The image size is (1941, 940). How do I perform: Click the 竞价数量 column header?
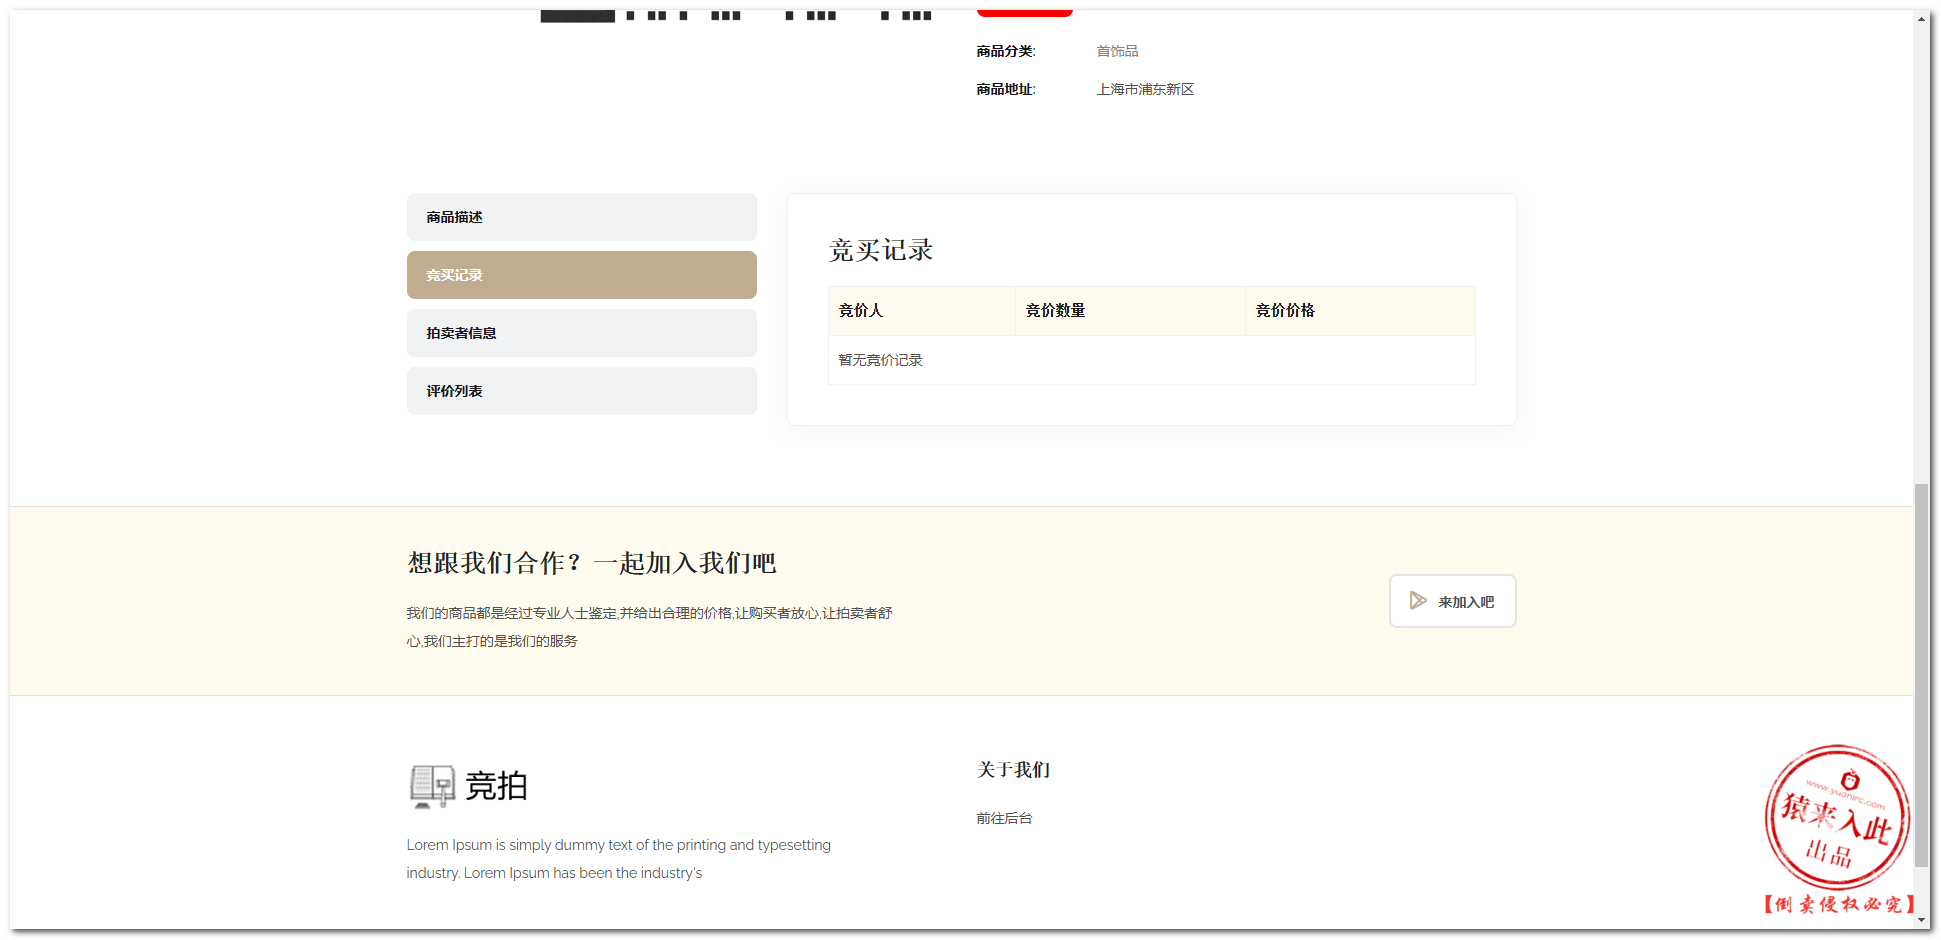(x=1130, y=311)
